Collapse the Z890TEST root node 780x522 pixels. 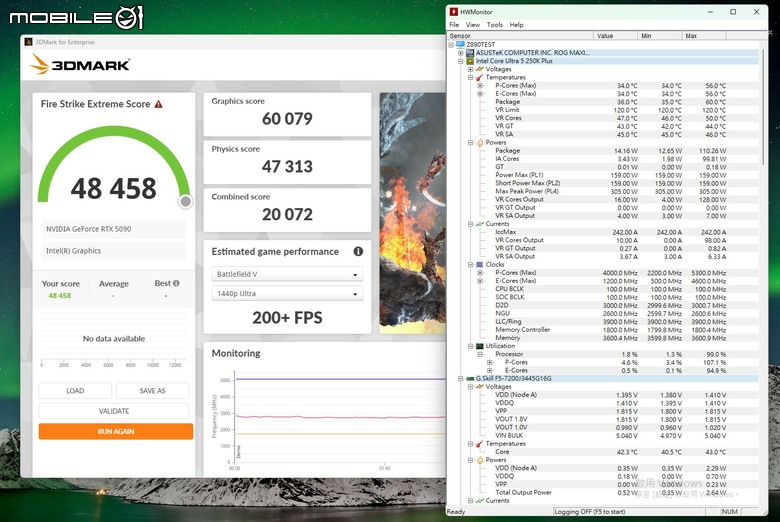[x=451, y=44]
